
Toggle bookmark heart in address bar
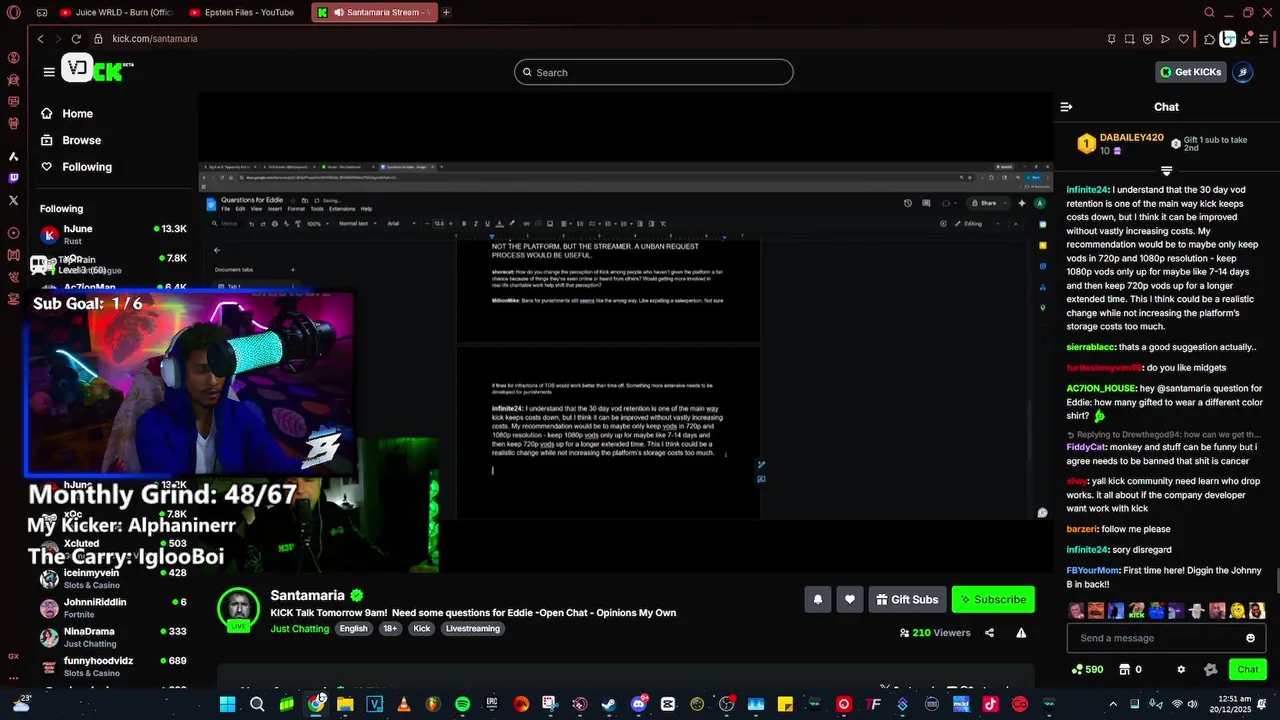[1184, 39]
